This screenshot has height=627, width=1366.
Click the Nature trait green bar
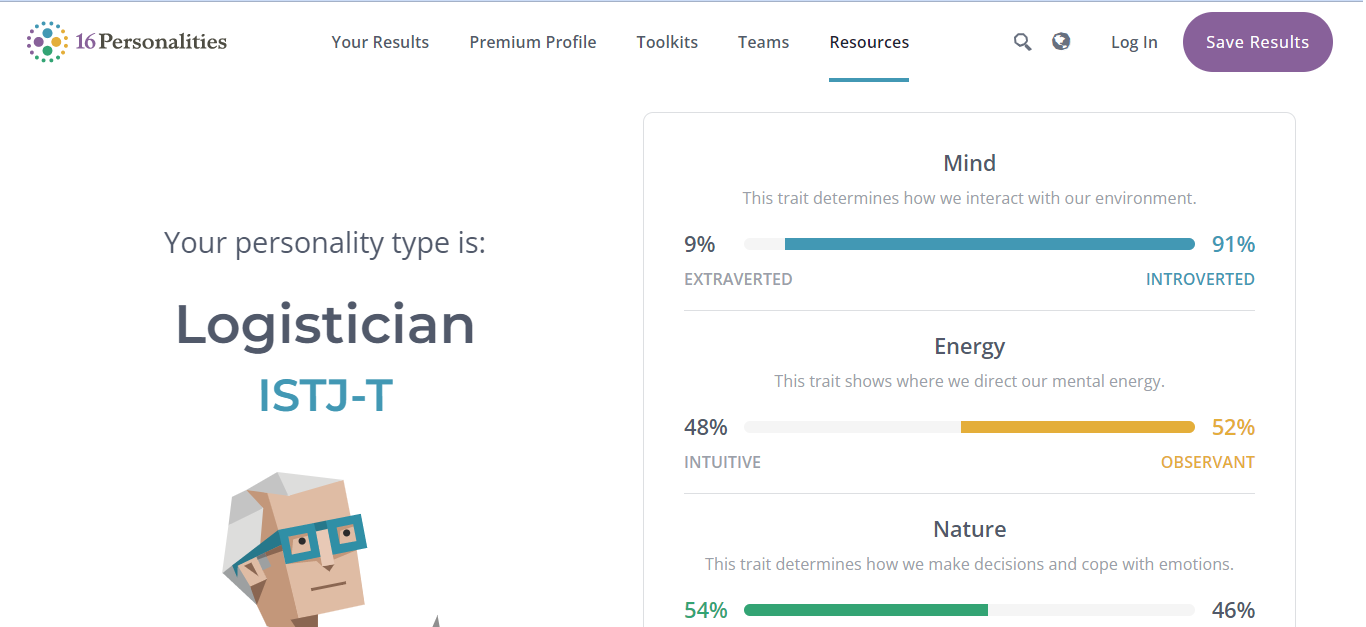(x=865, y=610)
